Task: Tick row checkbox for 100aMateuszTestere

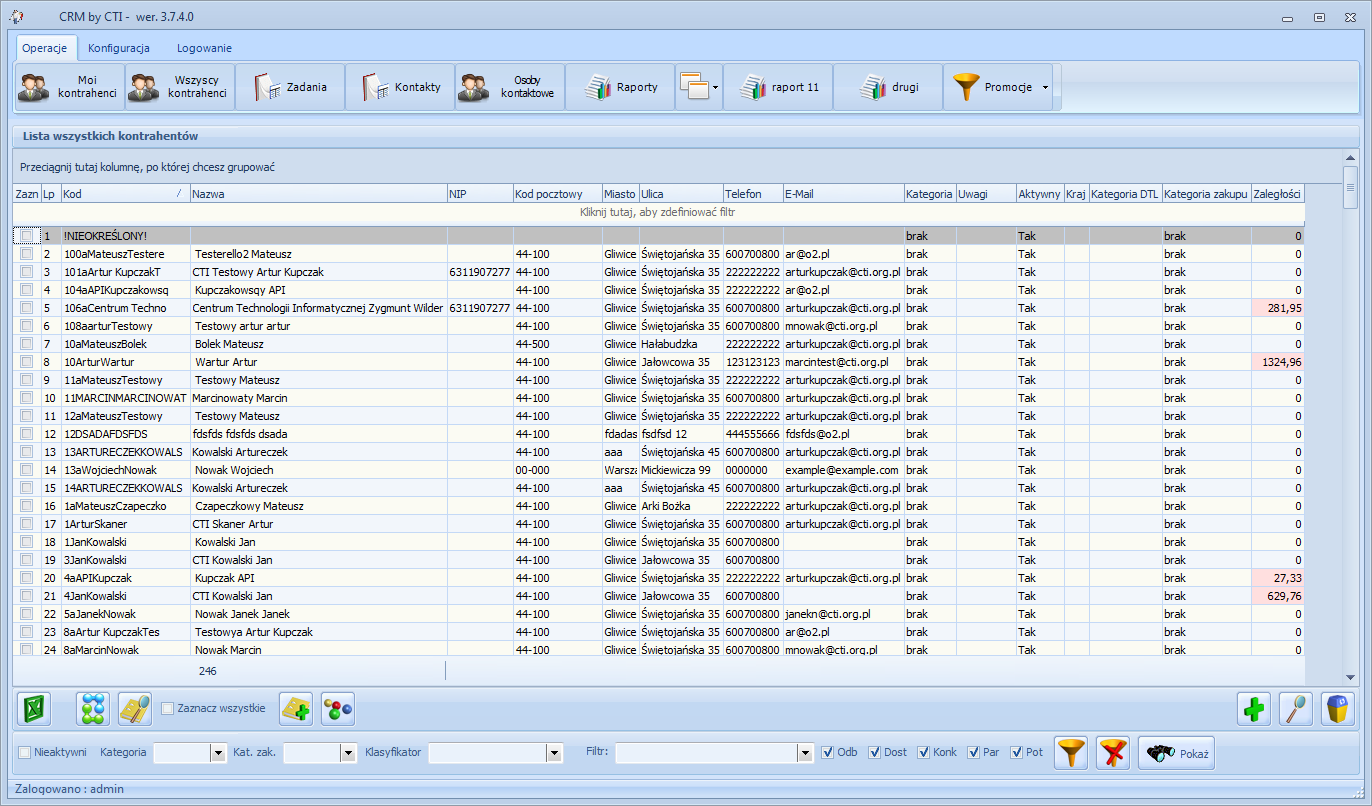Action: click(26, 254)
